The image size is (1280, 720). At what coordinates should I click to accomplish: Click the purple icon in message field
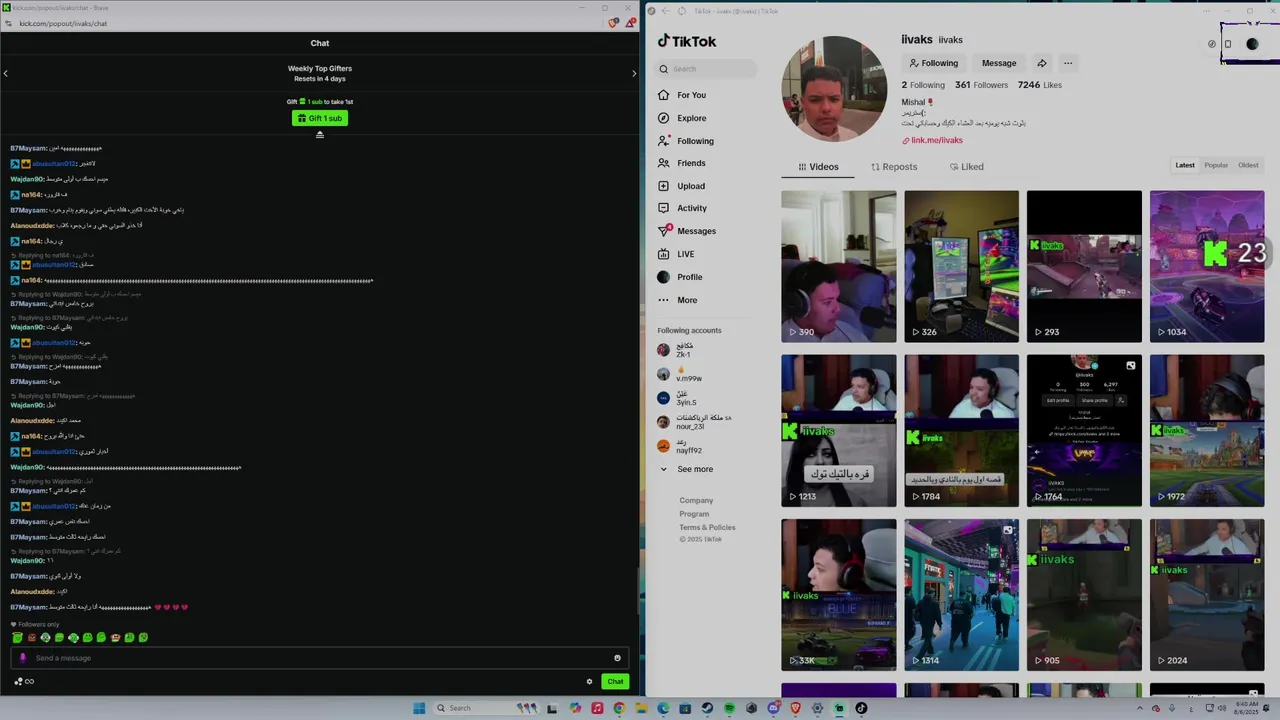[x=23, y=658]
